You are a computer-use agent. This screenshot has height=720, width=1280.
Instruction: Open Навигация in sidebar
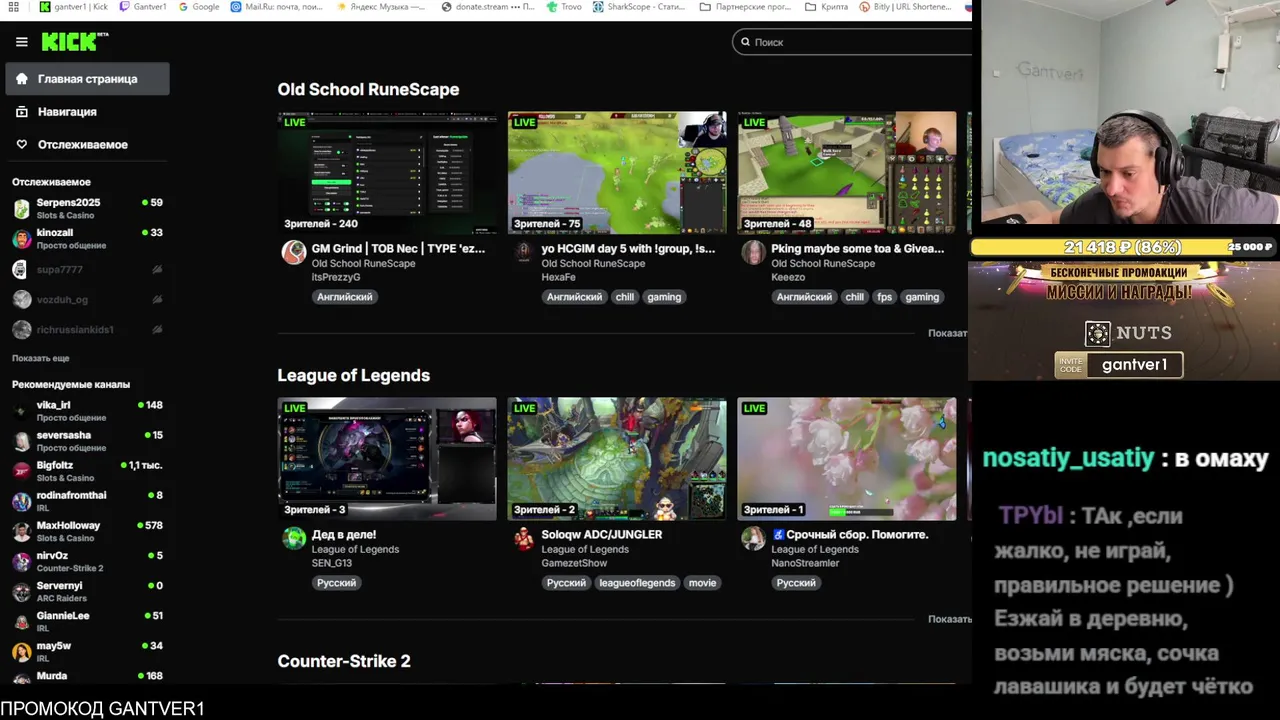pyautogui.click(x=87, y=112)
